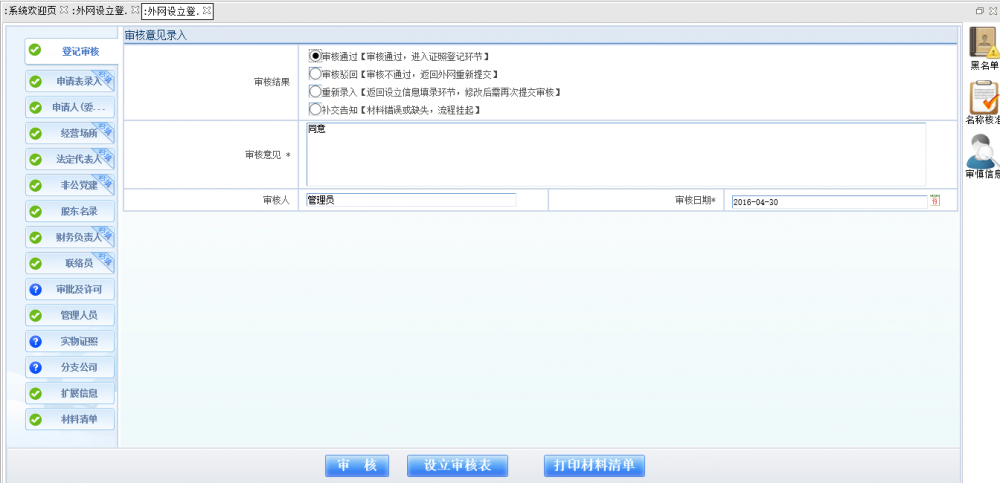The width and height of the screenshot is (1000, 483).
Task: Click the 审核日期 date field
Action: point(829,202)
